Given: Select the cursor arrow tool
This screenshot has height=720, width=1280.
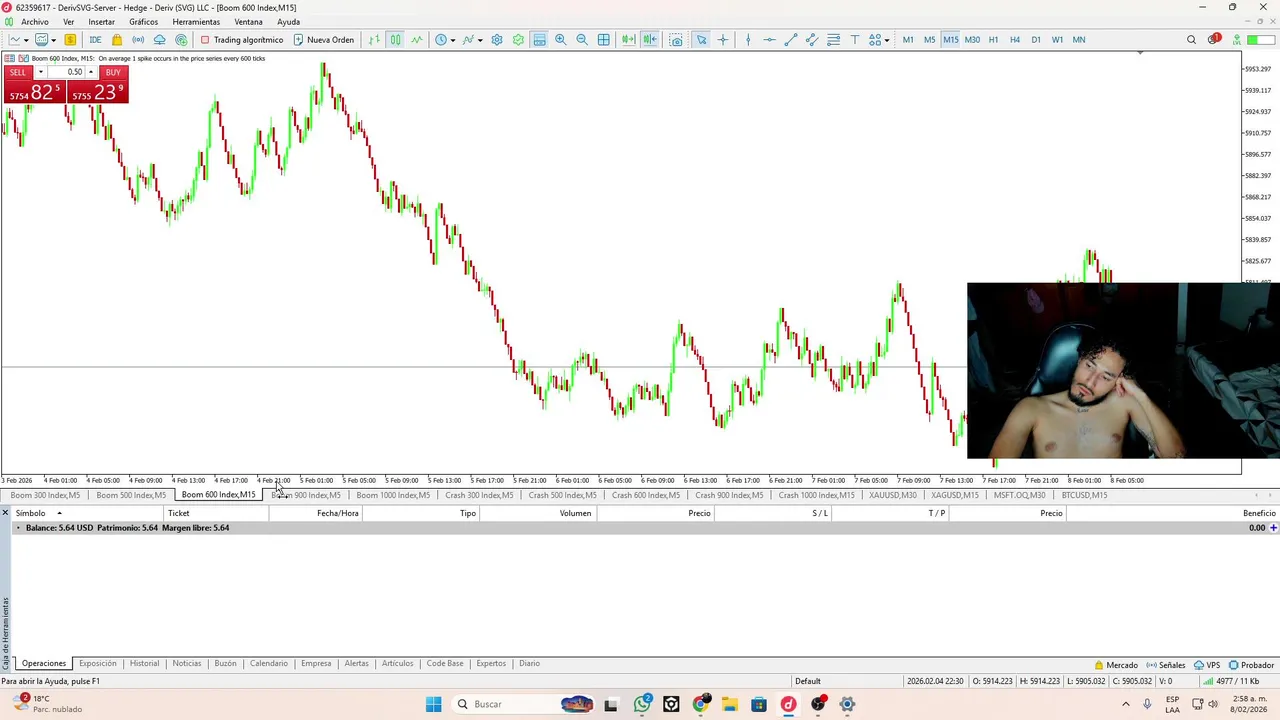Looking at the screenshot, I should click(x=701, y=40).
